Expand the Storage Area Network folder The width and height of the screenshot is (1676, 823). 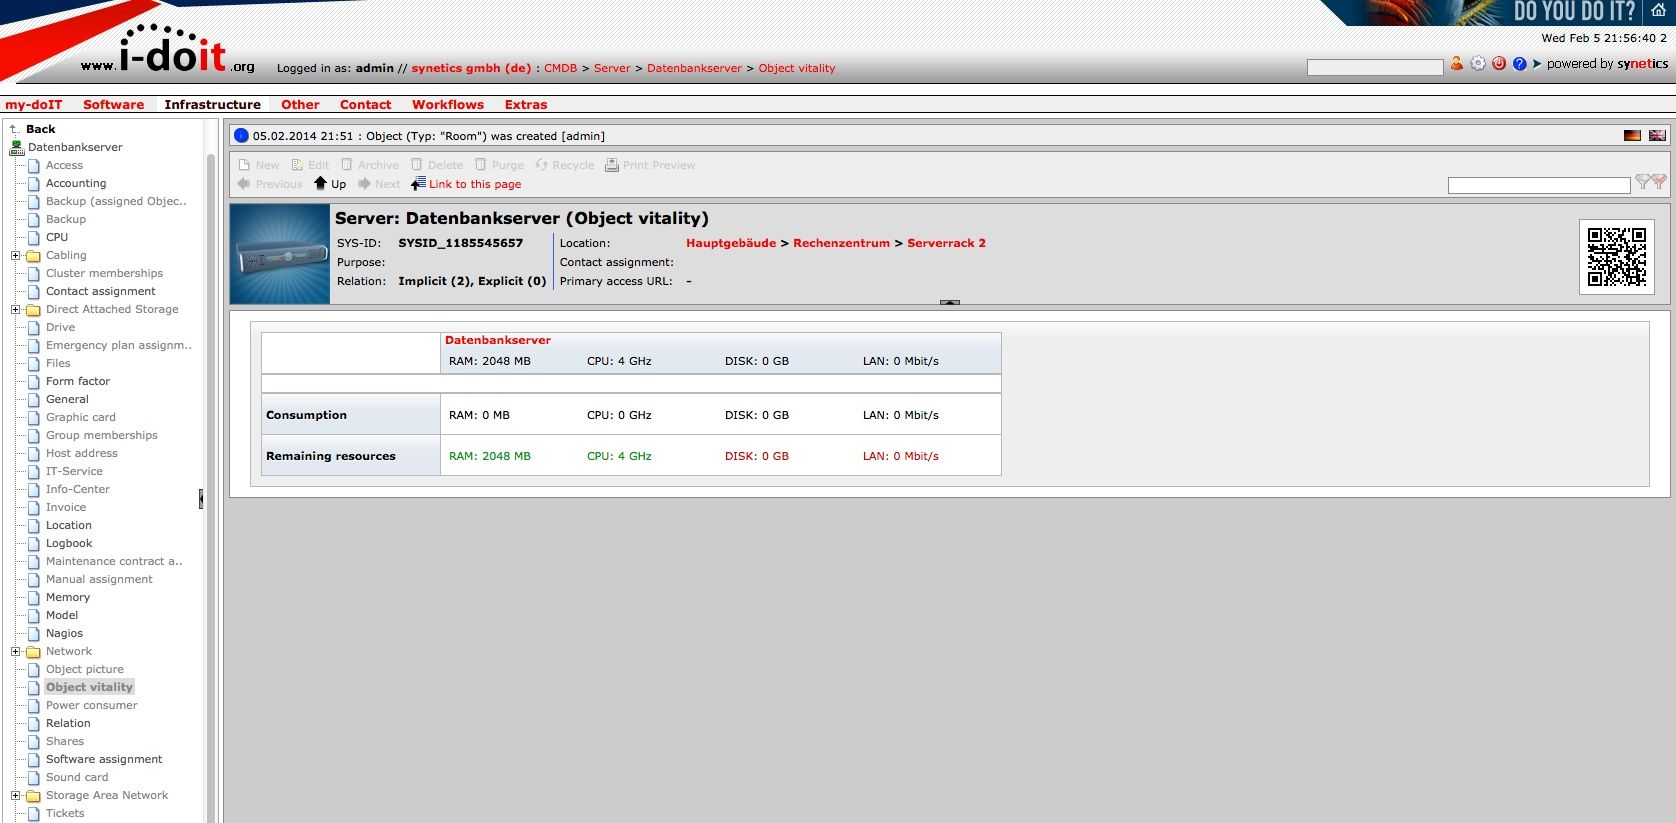pyautogui.click(x=15, y=796)
